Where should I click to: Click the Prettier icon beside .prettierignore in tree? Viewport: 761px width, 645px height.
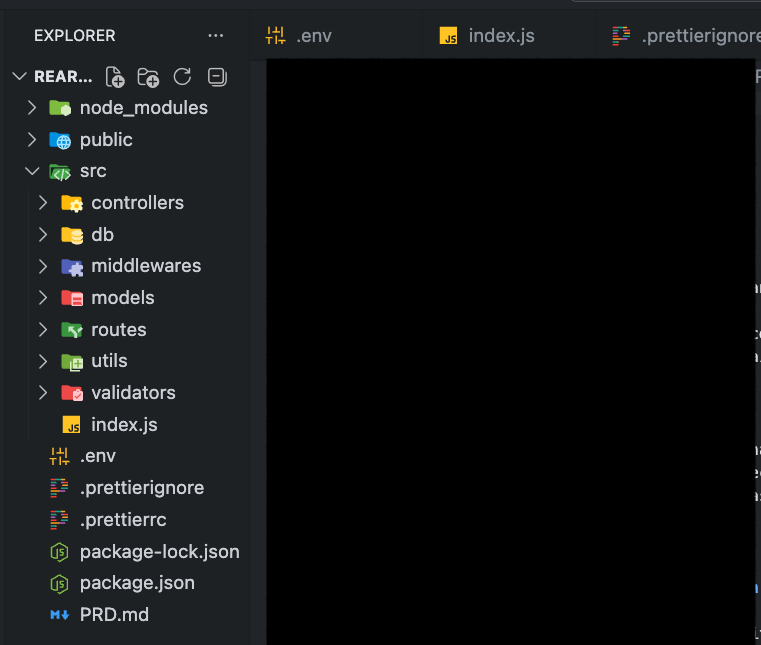point(59,488)
